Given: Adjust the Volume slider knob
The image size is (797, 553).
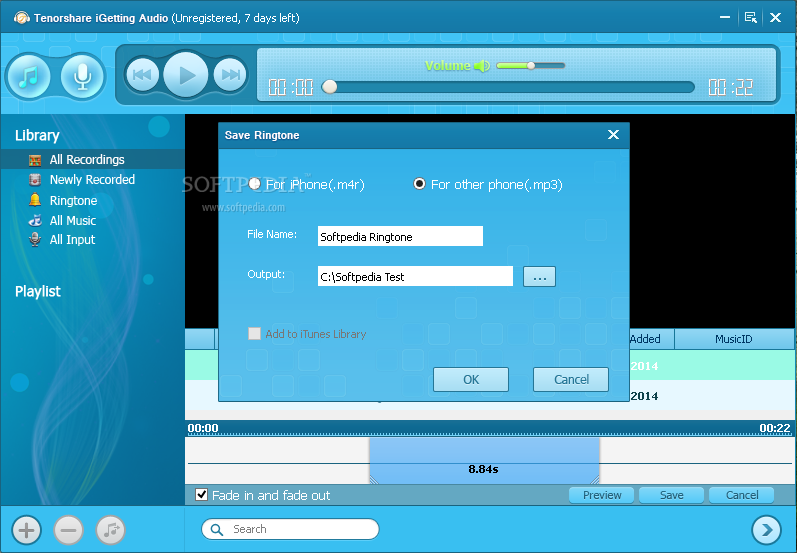Looking at the screenshot, I should [x=531, y=65].
